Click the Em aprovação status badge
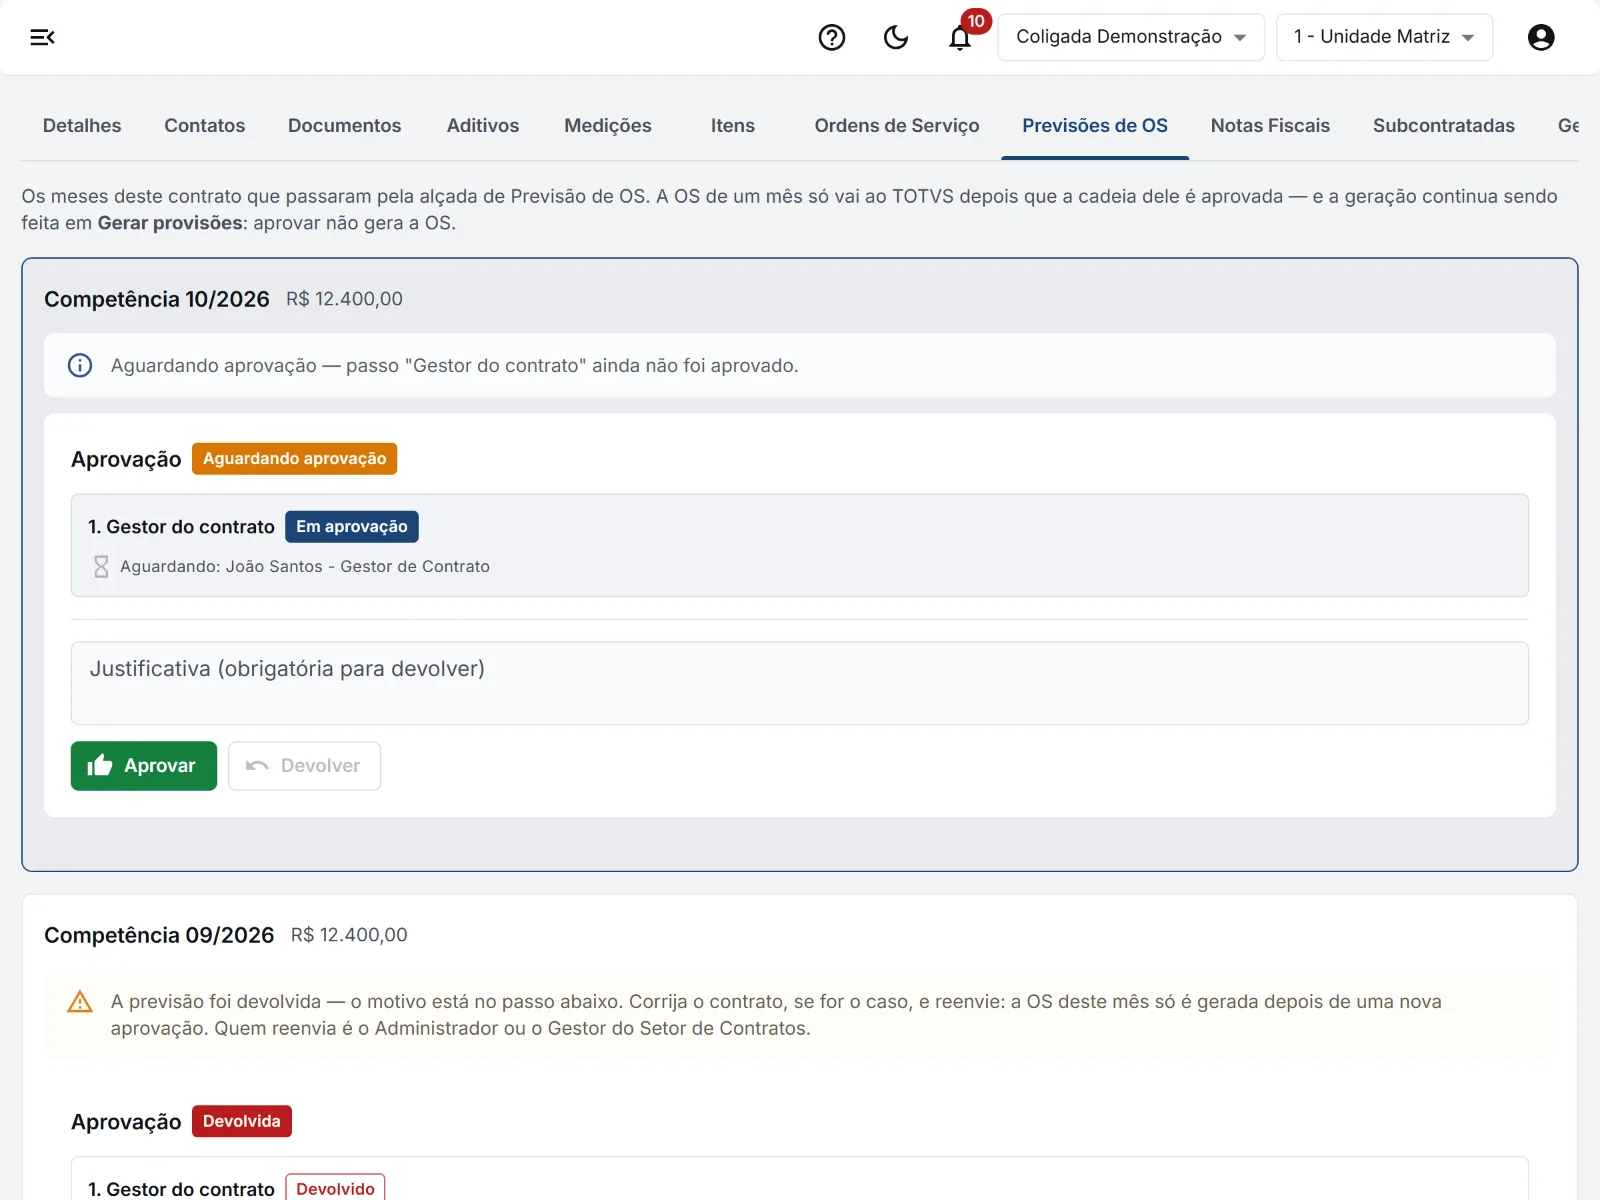The width and height of the screenshot is (1600, 1200). click(x=352, y=527)
